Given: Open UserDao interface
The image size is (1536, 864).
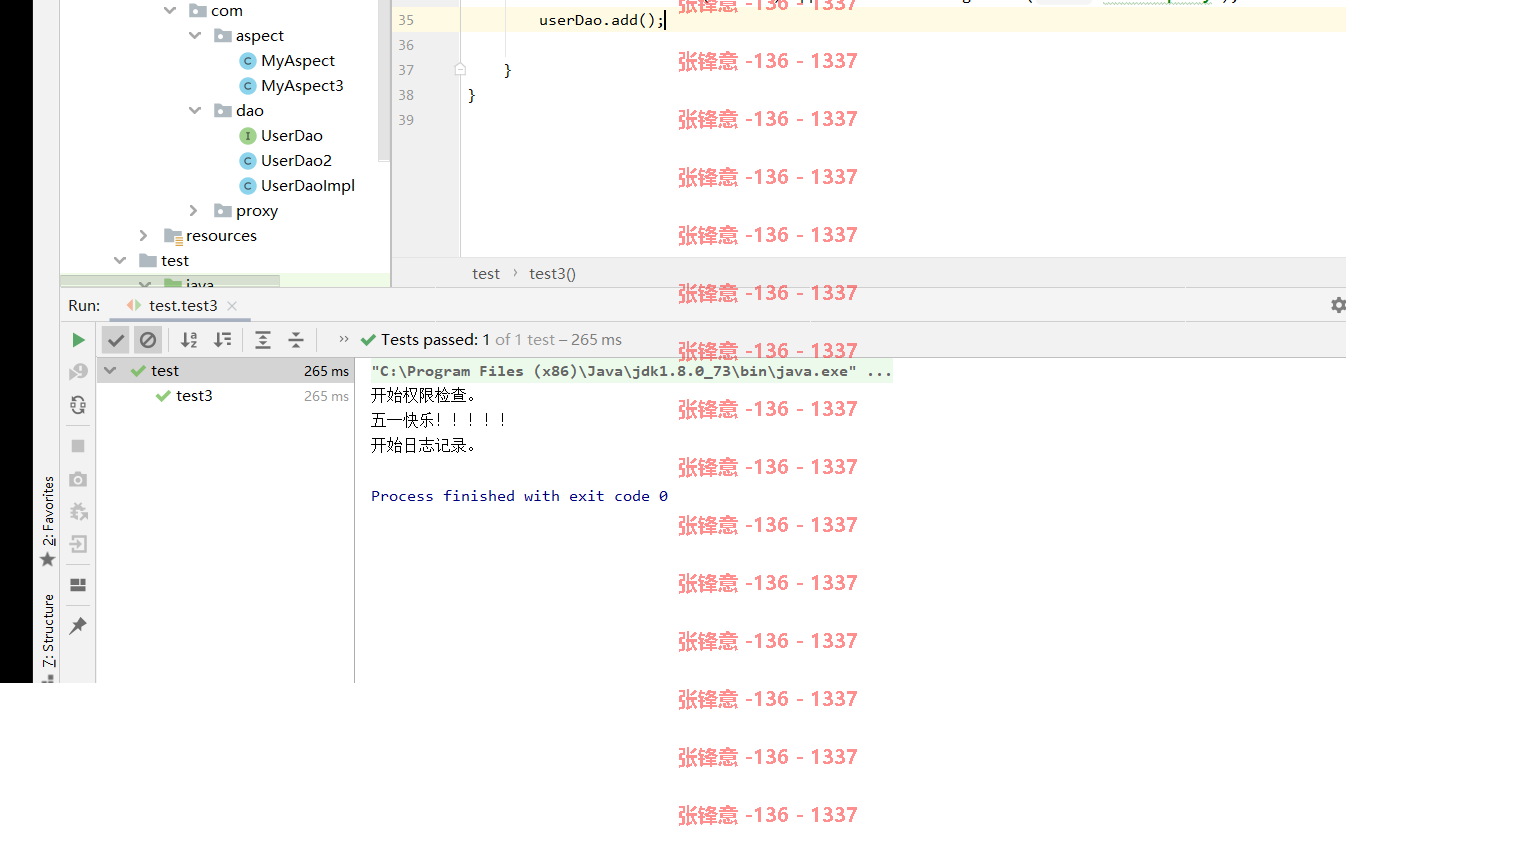Looking at the screenshot, I should pos(291,136).
